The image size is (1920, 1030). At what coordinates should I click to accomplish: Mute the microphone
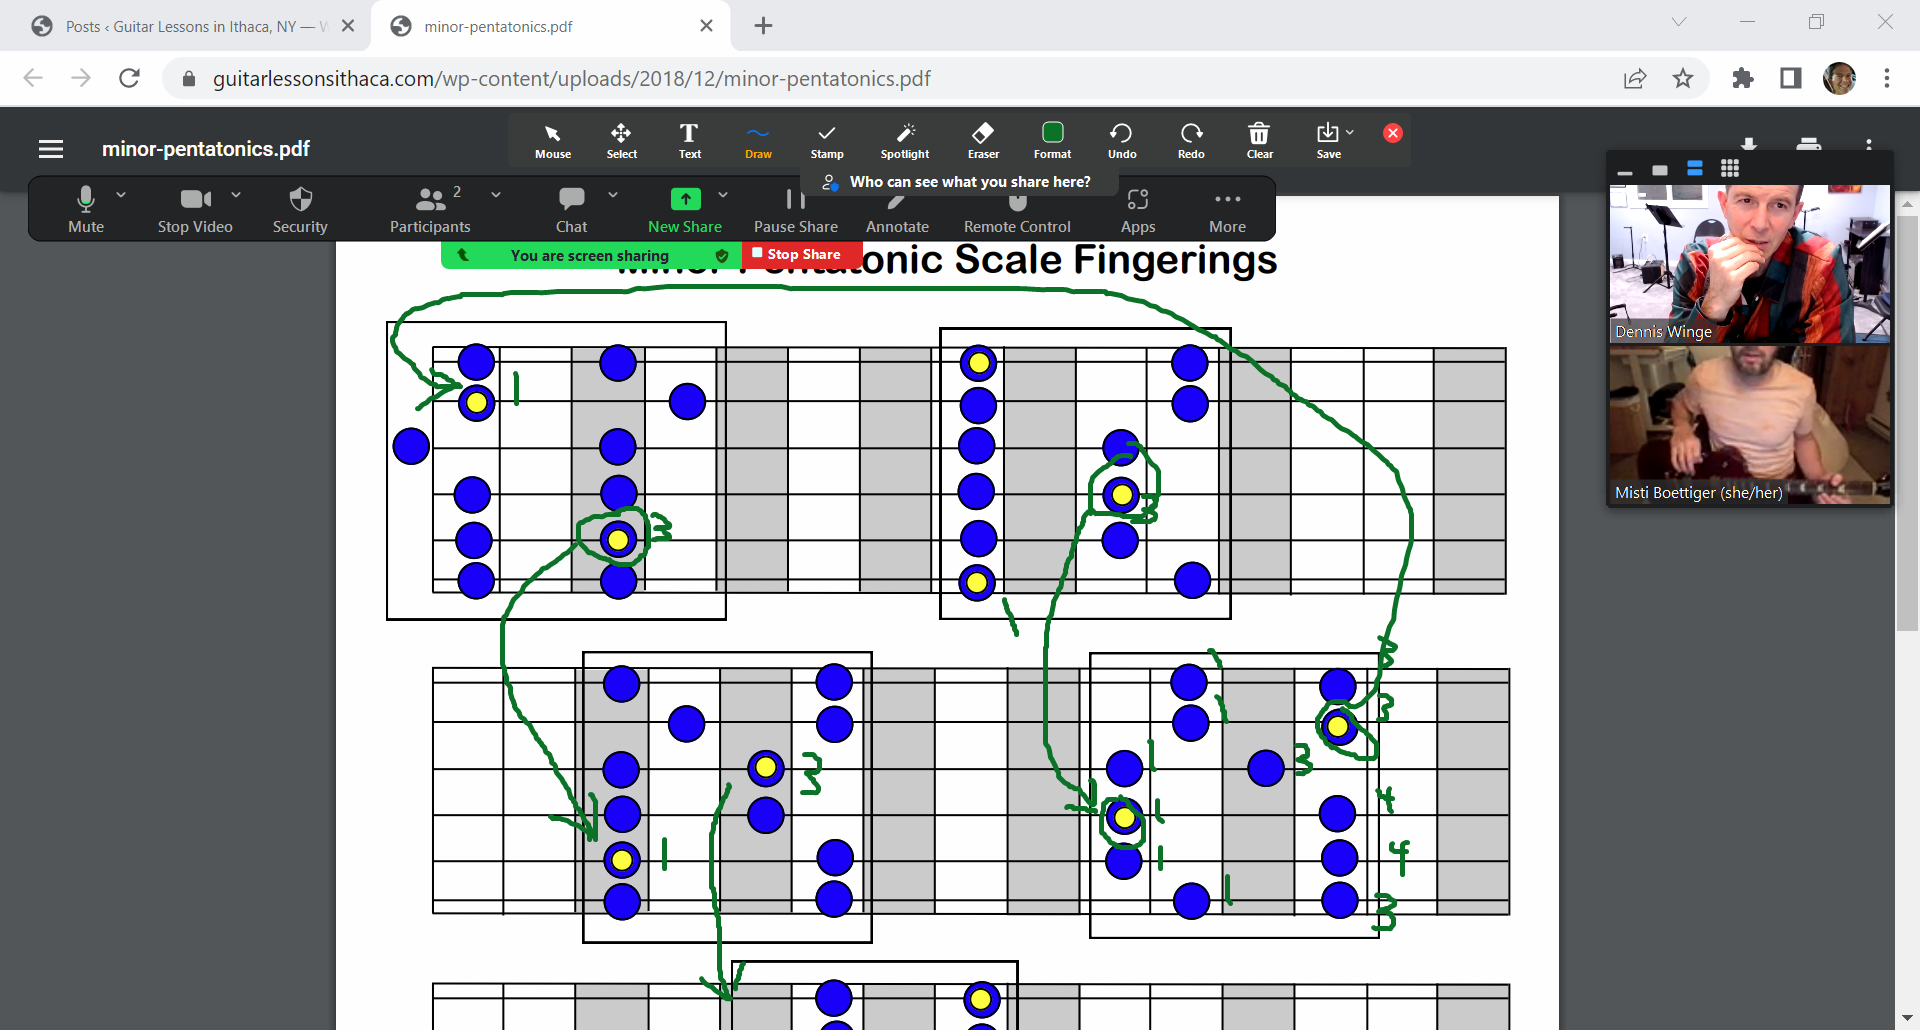[86, 210]
